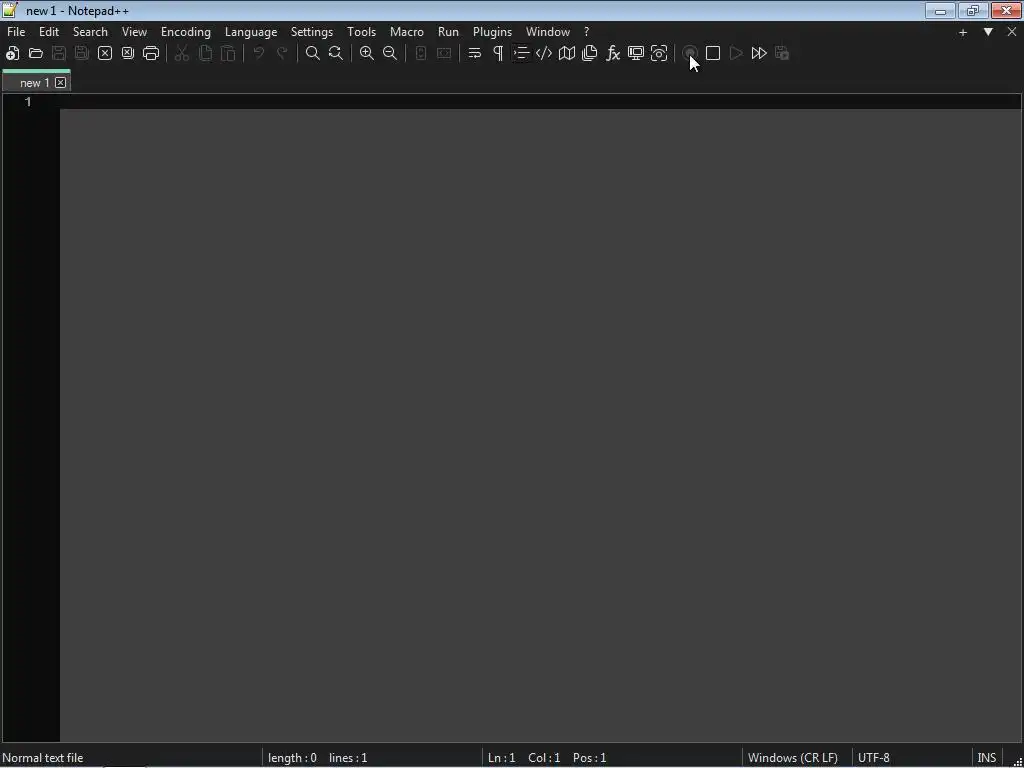
Task: Open the Language menu
Action: click(251, 32)
